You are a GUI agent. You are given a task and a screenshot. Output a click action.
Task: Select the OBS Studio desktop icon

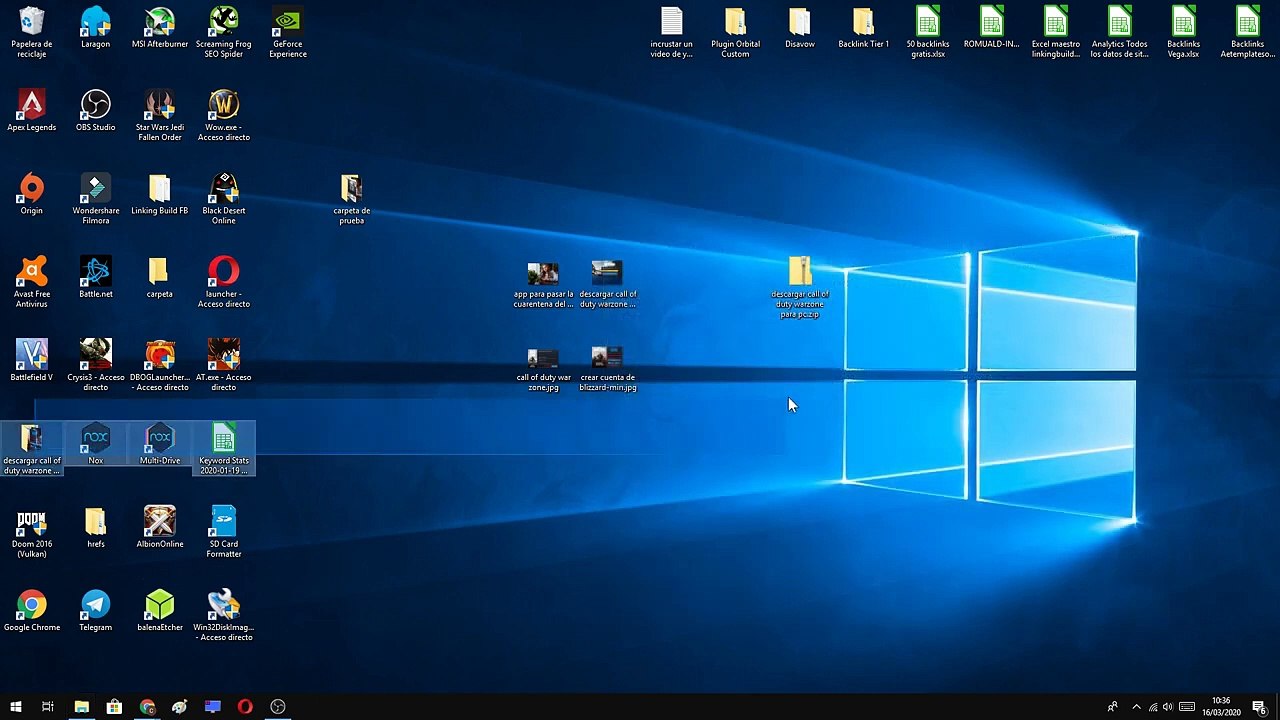[x=95, y=111]
